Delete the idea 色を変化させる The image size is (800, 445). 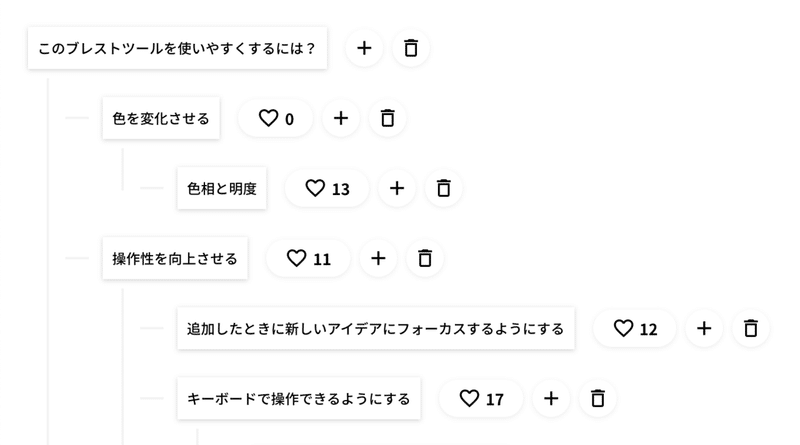pos(388,118)
